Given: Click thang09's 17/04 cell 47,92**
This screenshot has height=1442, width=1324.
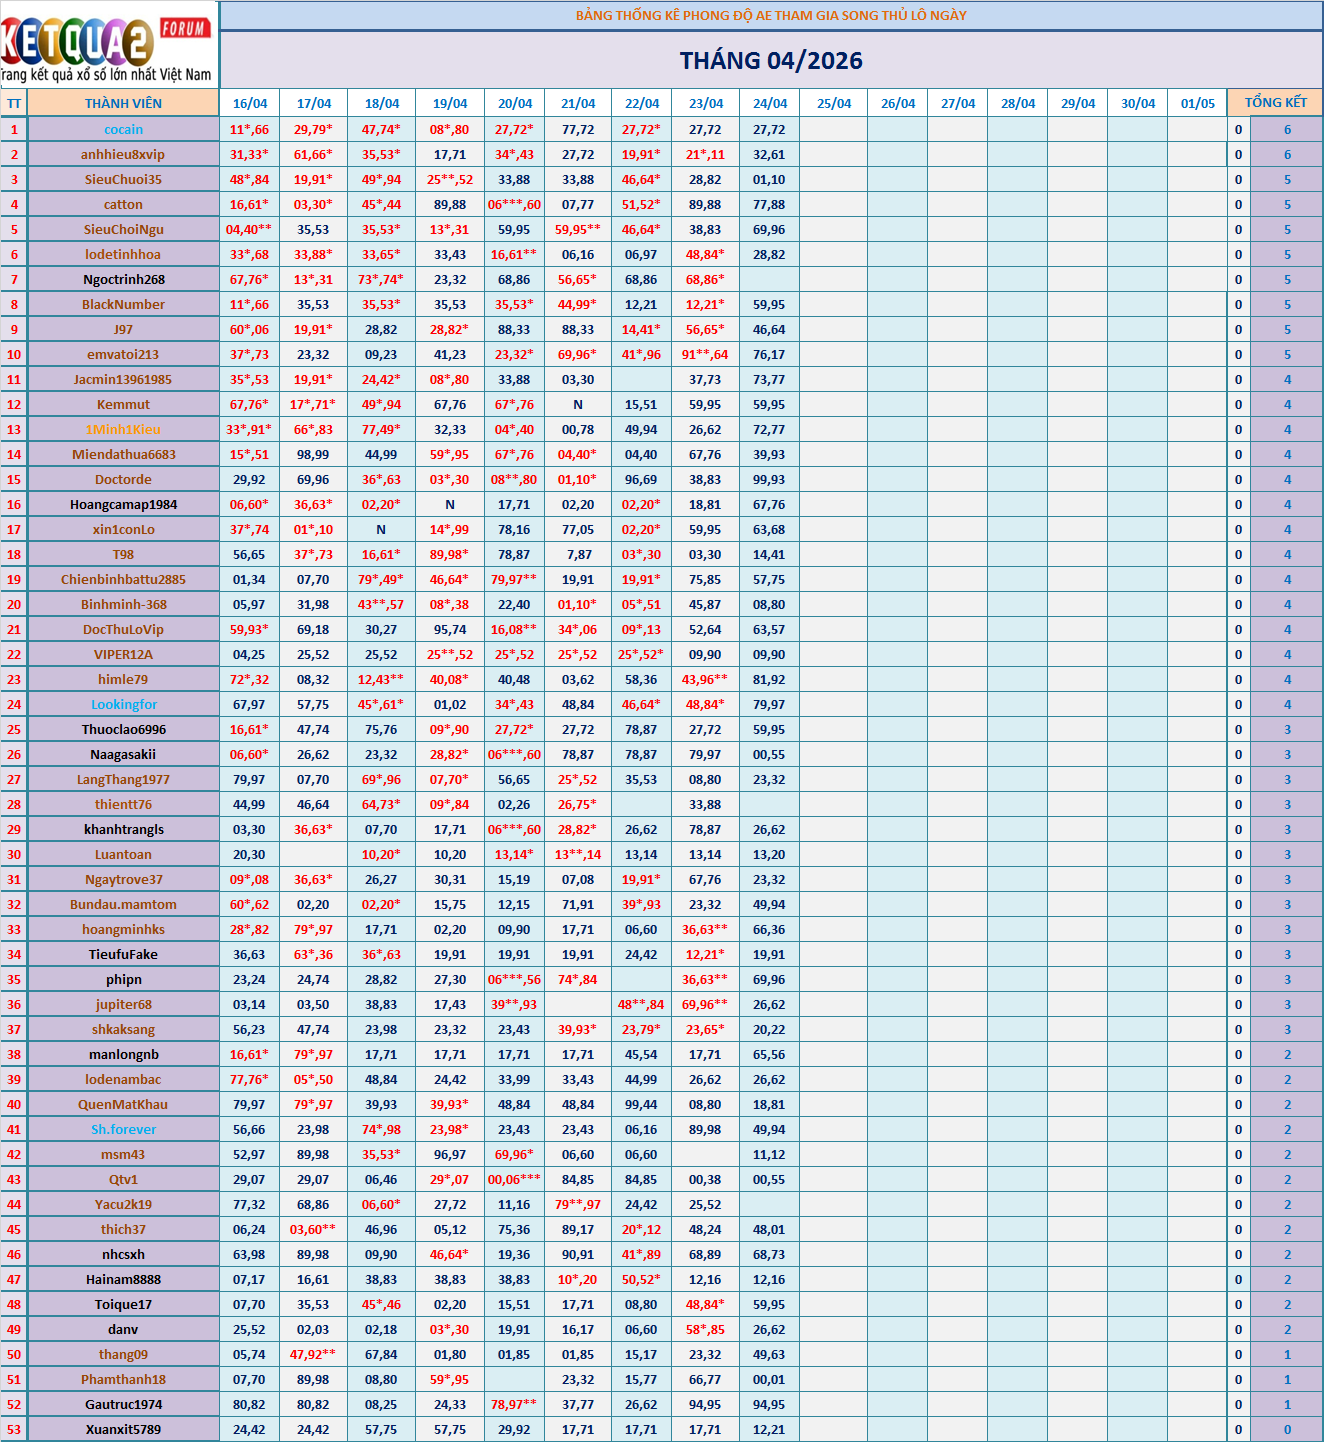Looking at the screenshot, I should 313,1354.
